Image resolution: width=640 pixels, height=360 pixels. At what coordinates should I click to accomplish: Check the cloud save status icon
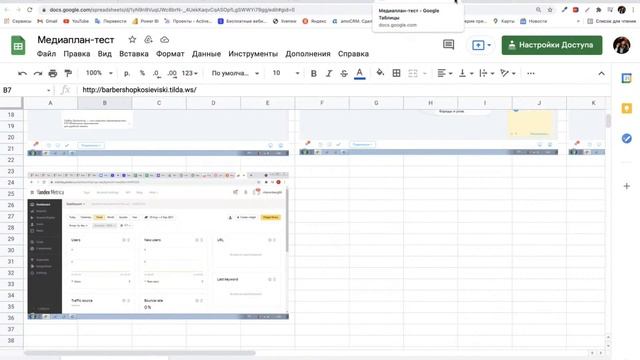point(164,40)
